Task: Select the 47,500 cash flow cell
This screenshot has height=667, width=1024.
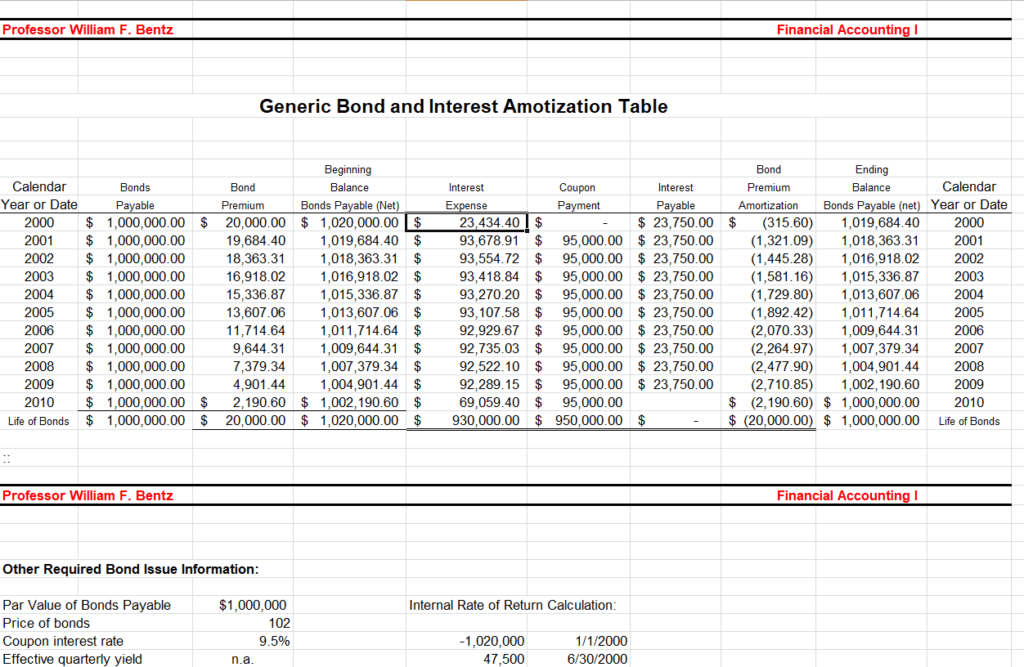Action: tap(466, 659)
